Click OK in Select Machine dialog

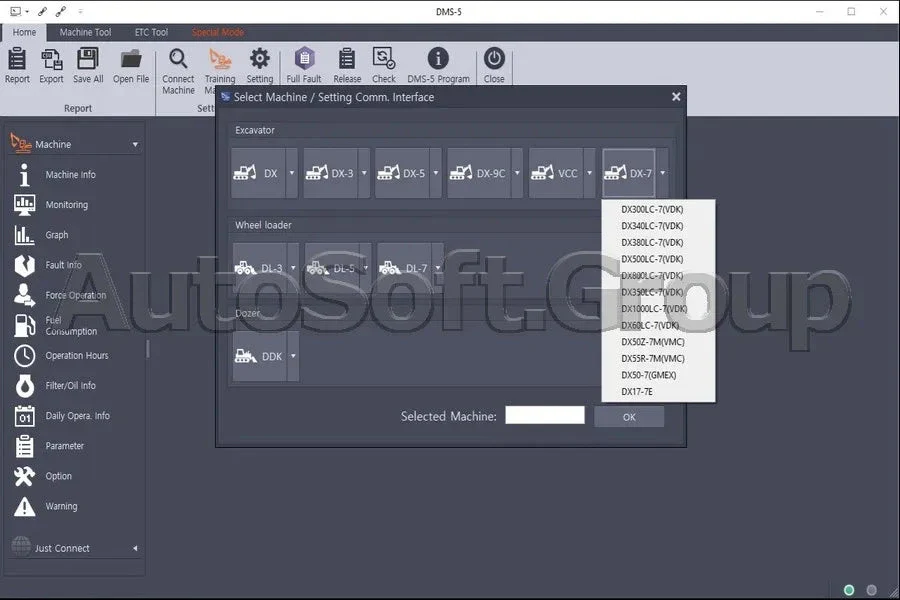(629, 417)
